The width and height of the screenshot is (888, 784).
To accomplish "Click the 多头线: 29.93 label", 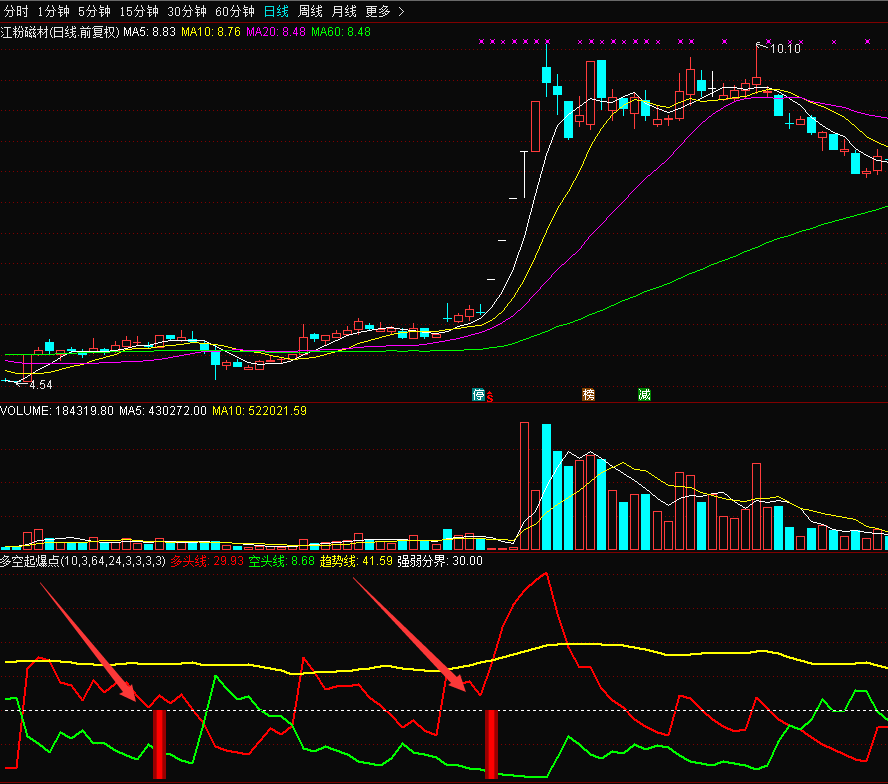I will tap(207, 561).
